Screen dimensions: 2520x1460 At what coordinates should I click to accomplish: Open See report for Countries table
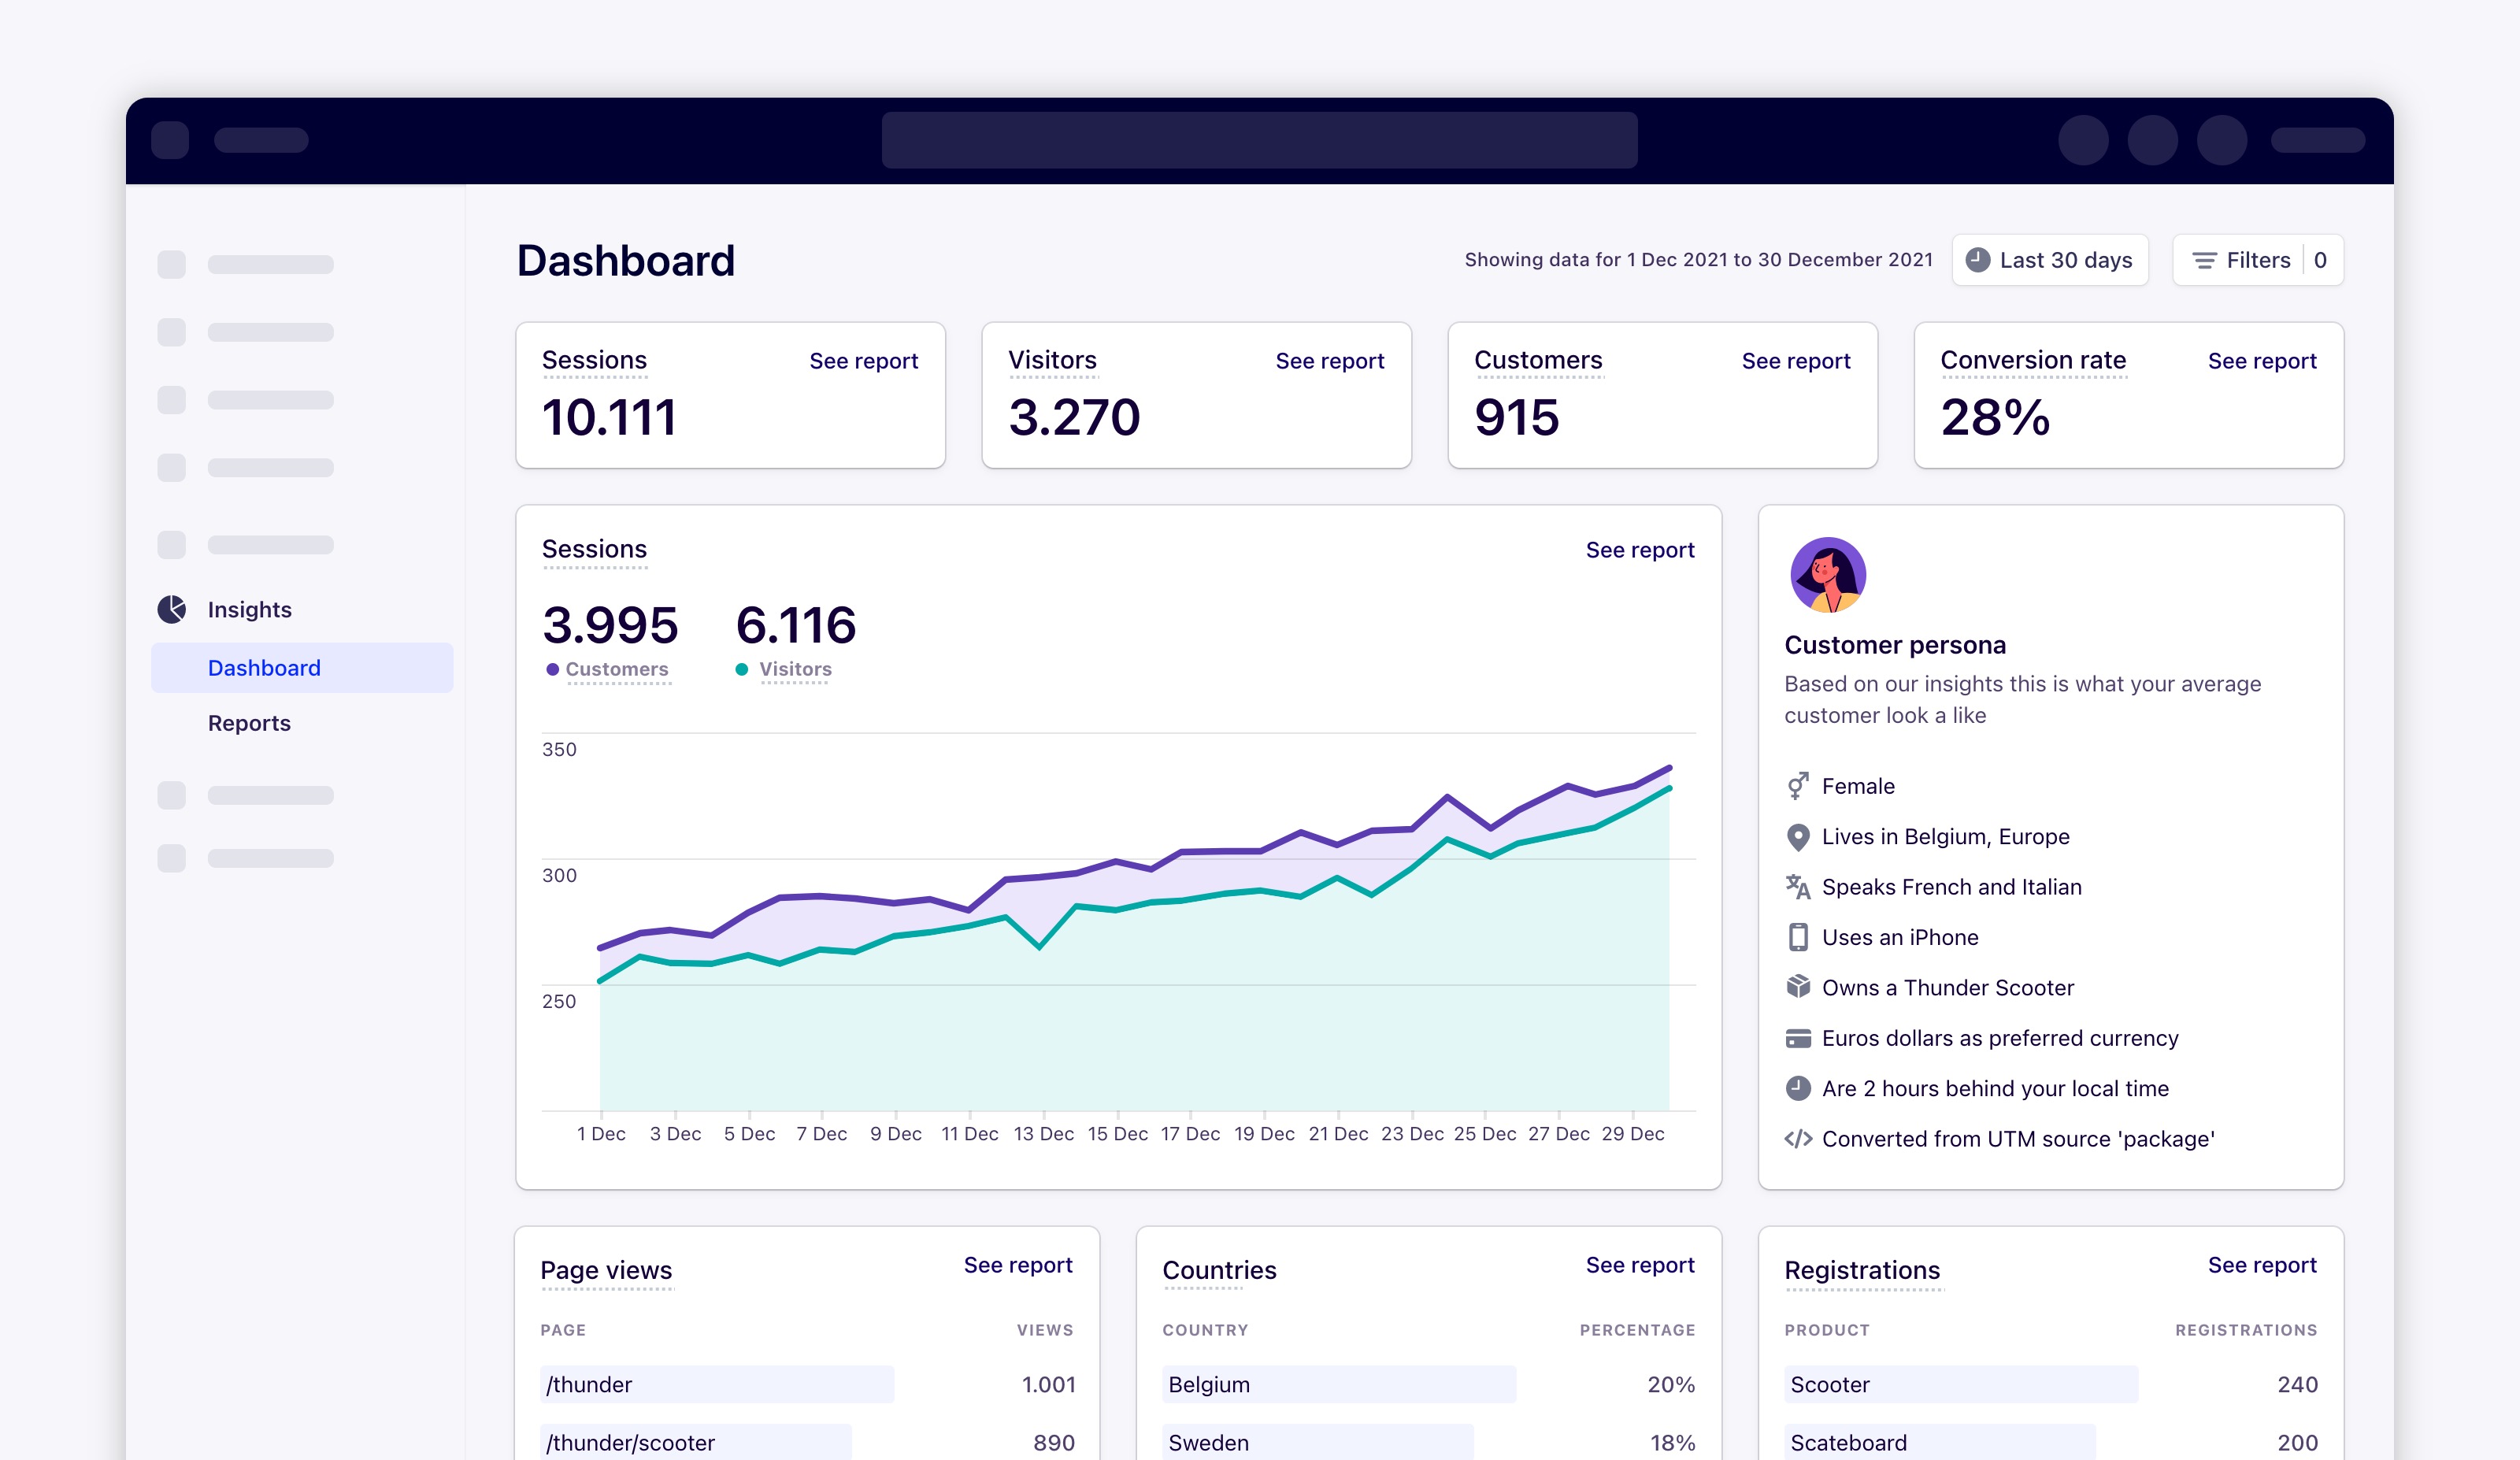[1639, 1265]
